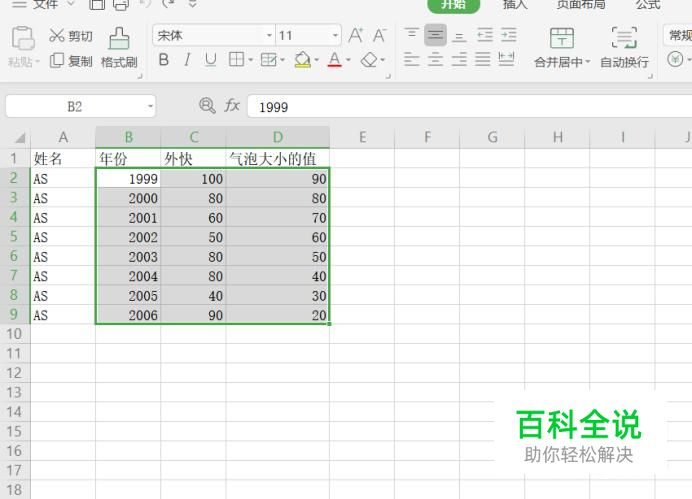The height and width of the screenshot is (499, 692).
Task: Click cell with value 100
Action: (x=193, y=179)
